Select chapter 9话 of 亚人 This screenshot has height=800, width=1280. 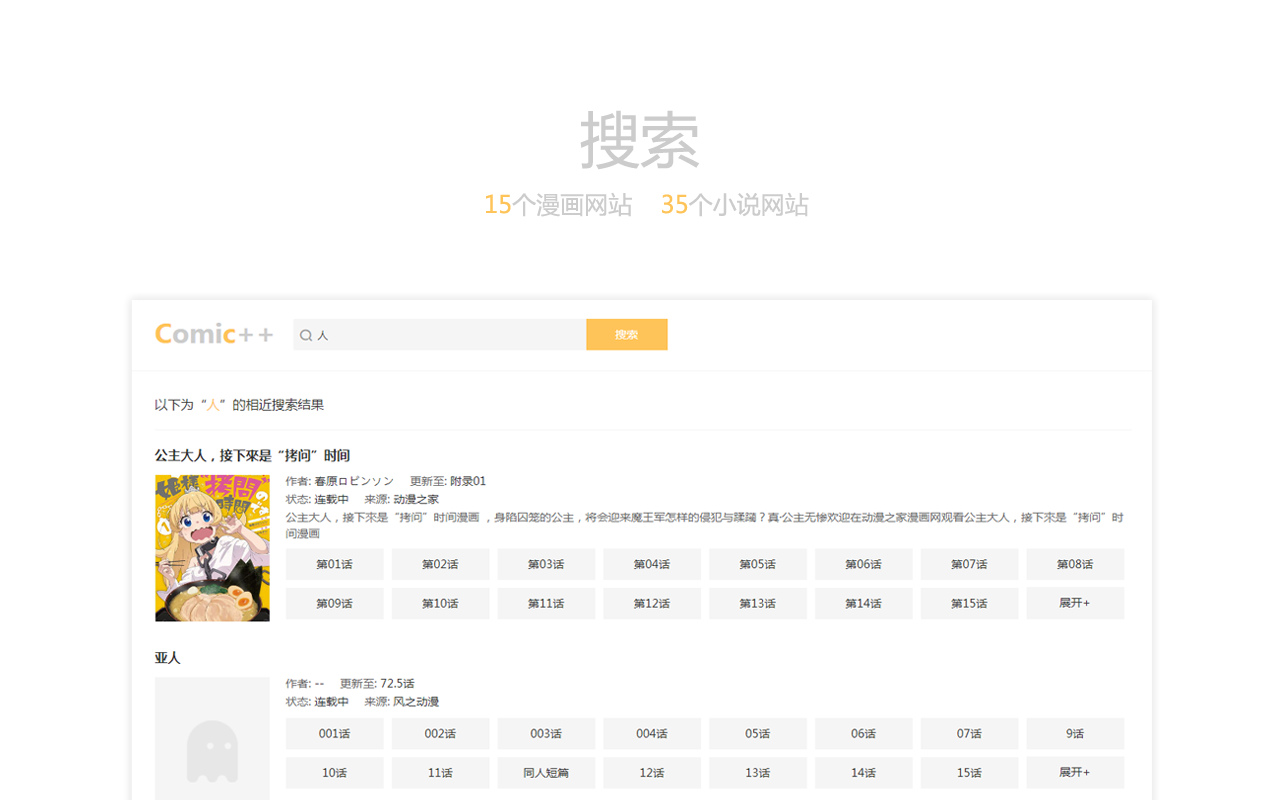(x=1074, y=733)
